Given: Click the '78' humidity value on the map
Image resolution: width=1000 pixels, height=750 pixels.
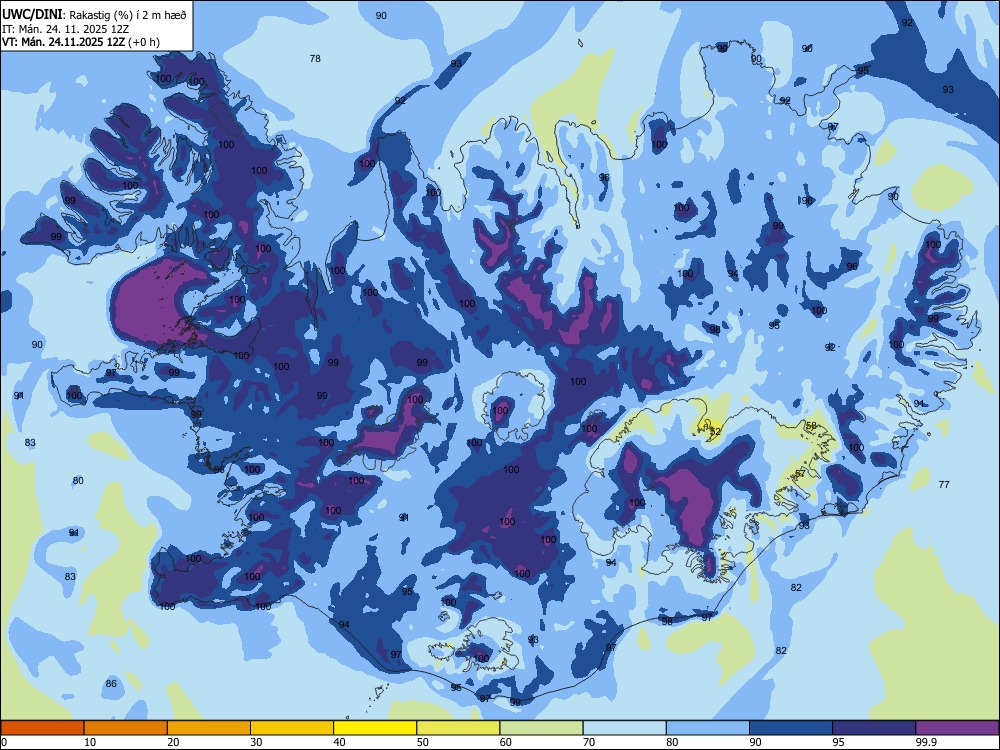Looking at the screenshot, I should (315, 59).
